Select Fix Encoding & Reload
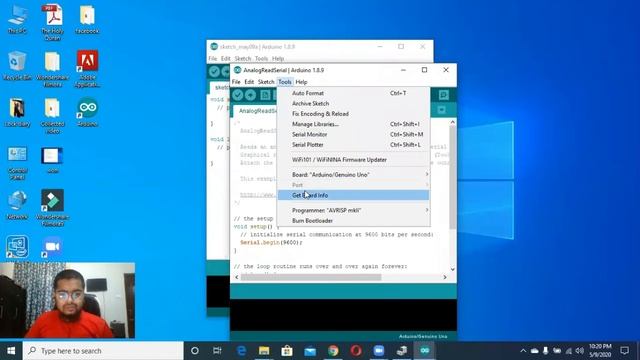 click(353, 113)
